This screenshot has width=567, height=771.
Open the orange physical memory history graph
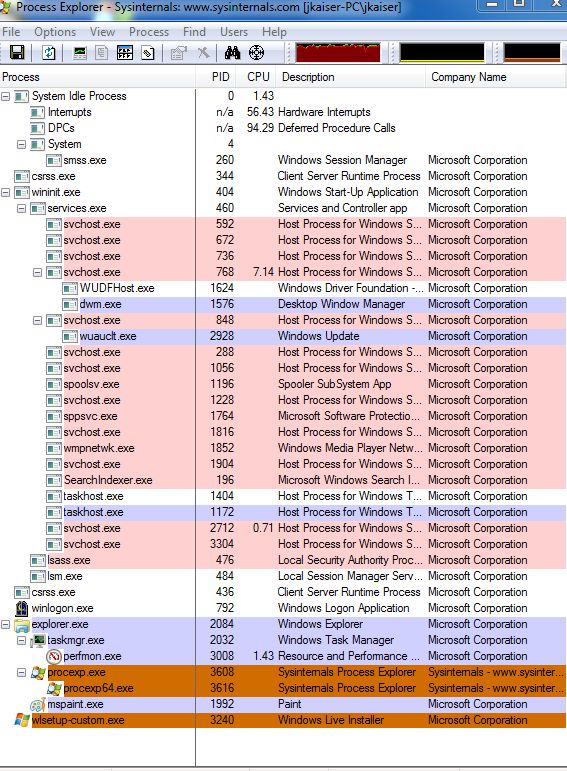pos(532,53)
